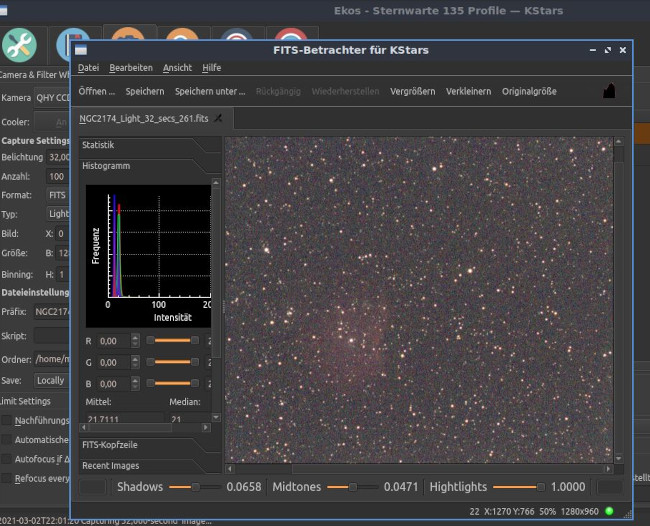Open the Bearbeiten menu
This screenshot has height=526, width=650.
[x=131, y=68]
